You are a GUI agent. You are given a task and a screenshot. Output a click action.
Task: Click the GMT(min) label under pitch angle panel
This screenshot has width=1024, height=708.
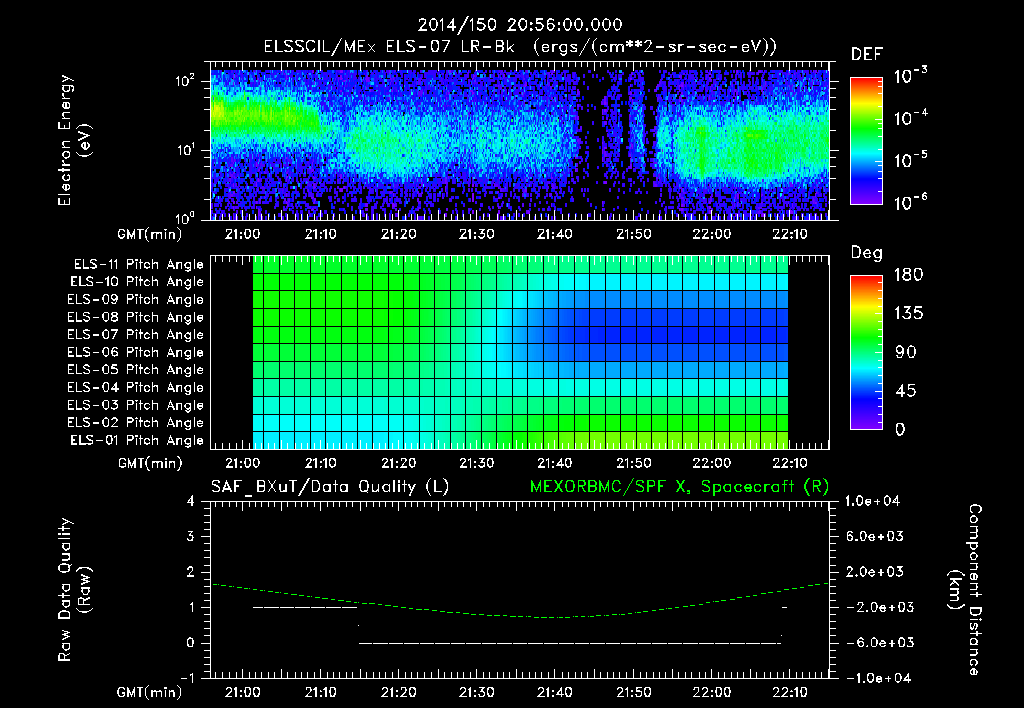pyautogui.click(x=150, y=463)
